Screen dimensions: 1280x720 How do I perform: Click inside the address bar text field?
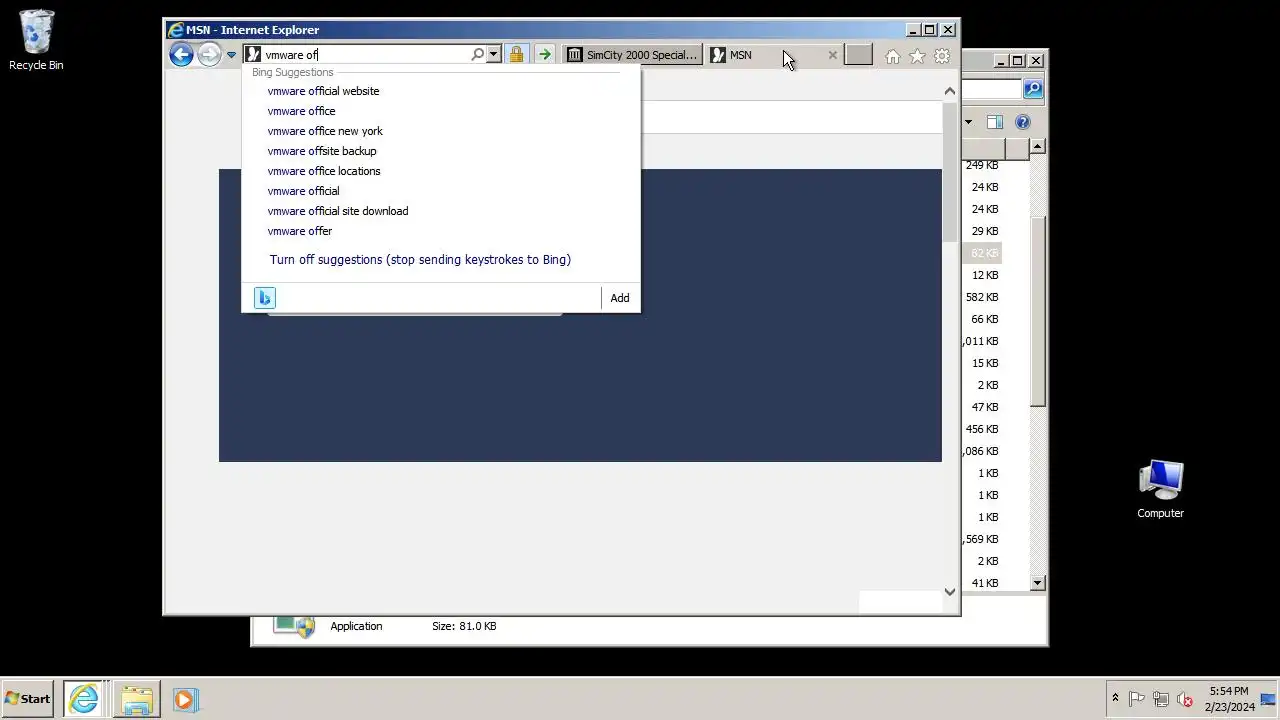[x=366, y=55]
